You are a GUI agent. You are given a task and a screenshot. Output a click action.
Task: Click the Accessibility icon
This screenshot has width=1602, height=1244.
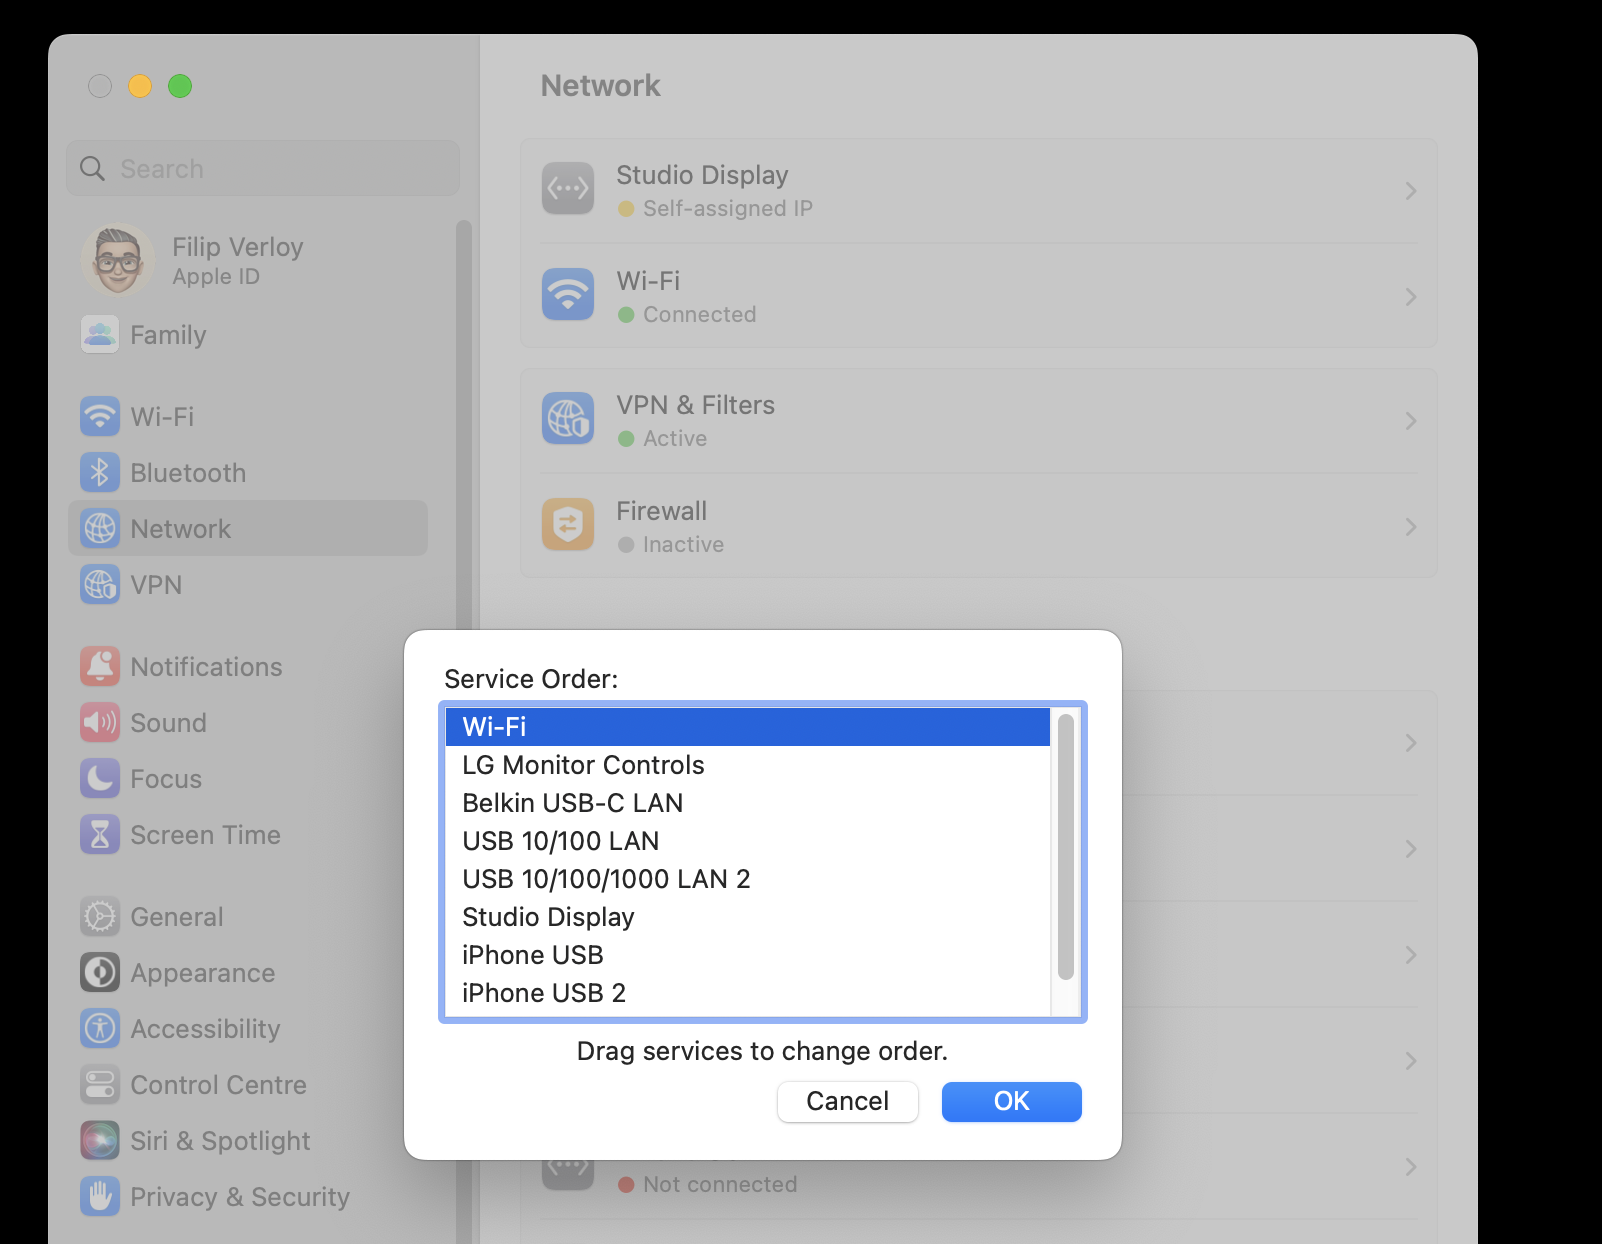(x=100, y=1028)
